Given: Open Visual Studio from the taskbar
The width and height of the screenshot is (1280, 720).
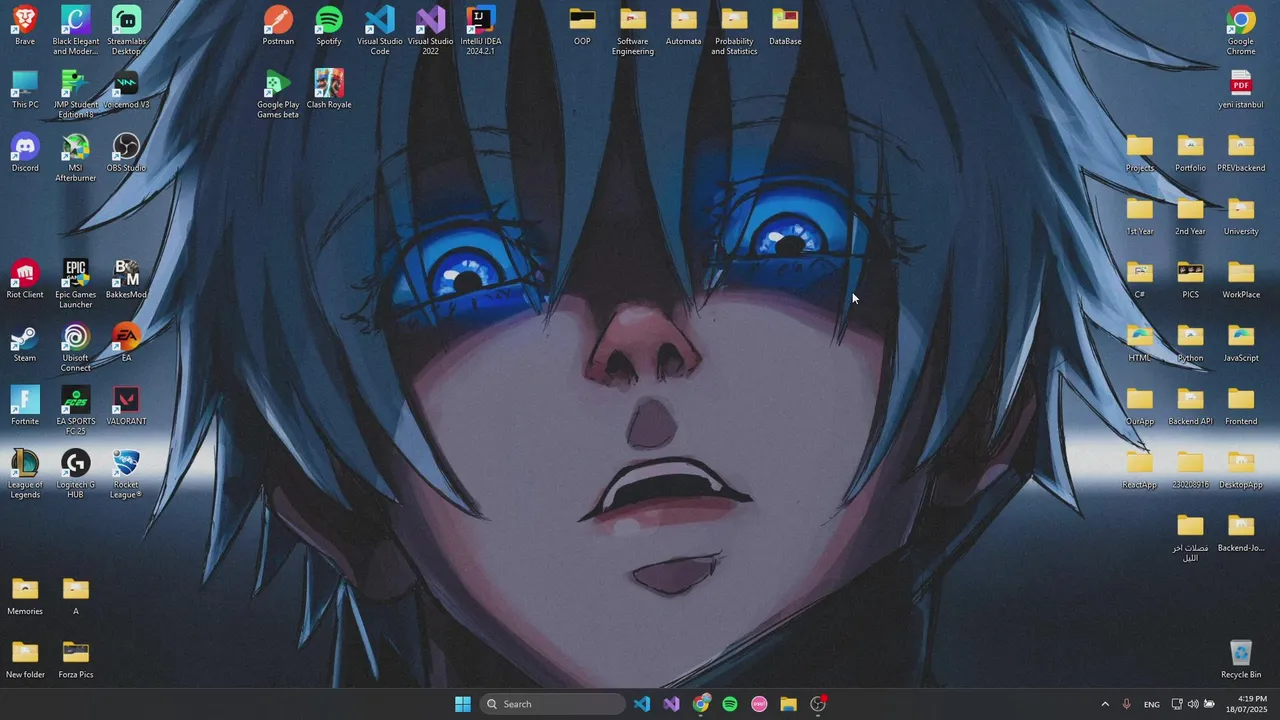Looking at the screenshot, I should pyautogui.click(x=671, y=704).
